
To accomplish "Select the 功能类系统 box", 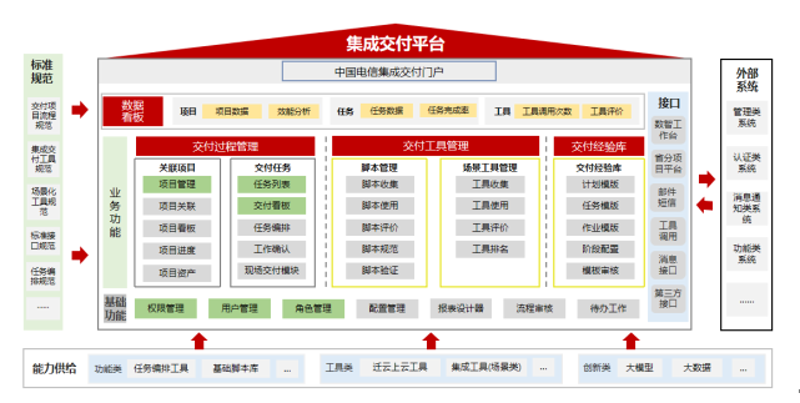I will click(x=746, y=254).
